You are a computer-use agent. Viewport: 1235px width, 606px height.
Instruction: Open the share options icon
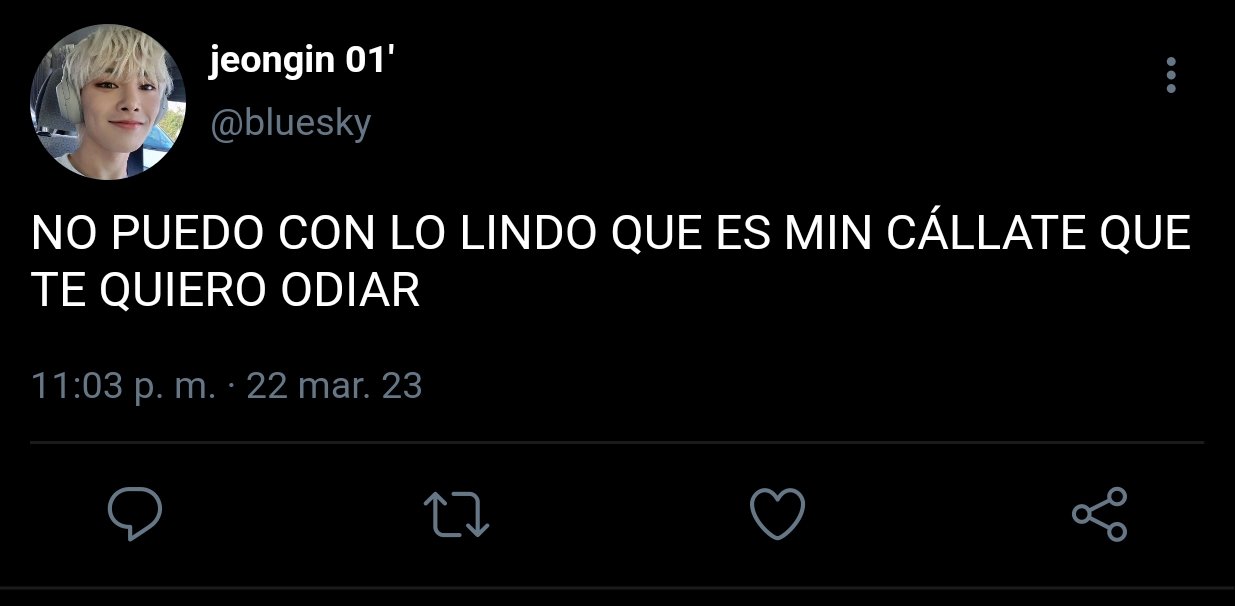pyautogui.click(x=1099, y=514)
